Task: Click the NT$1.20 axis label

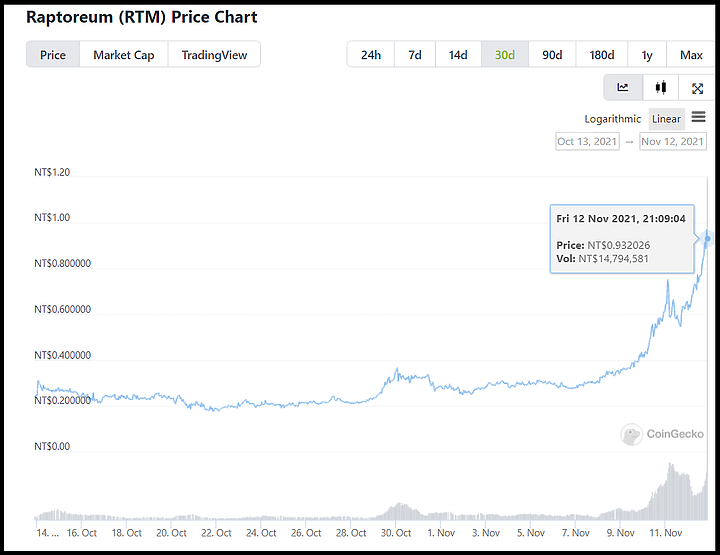Action: tap(52, 172)
